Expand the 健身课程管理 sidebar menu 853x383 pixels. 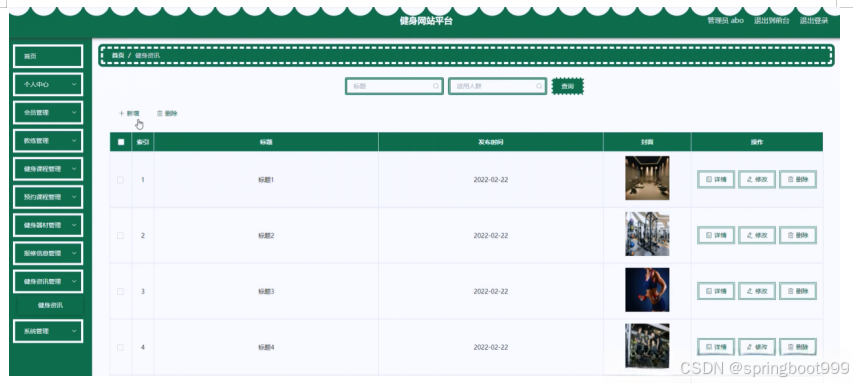[x=48, y=169]
